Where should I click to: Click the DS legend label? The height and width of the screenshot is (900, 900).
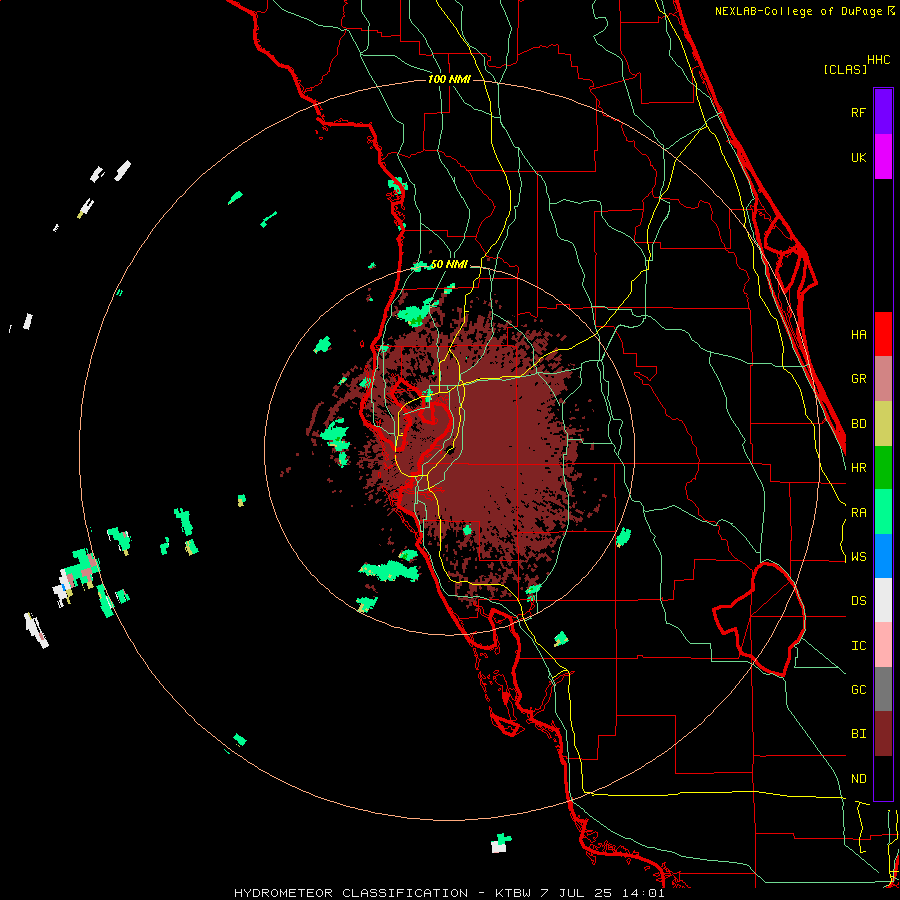pos(858,601)
